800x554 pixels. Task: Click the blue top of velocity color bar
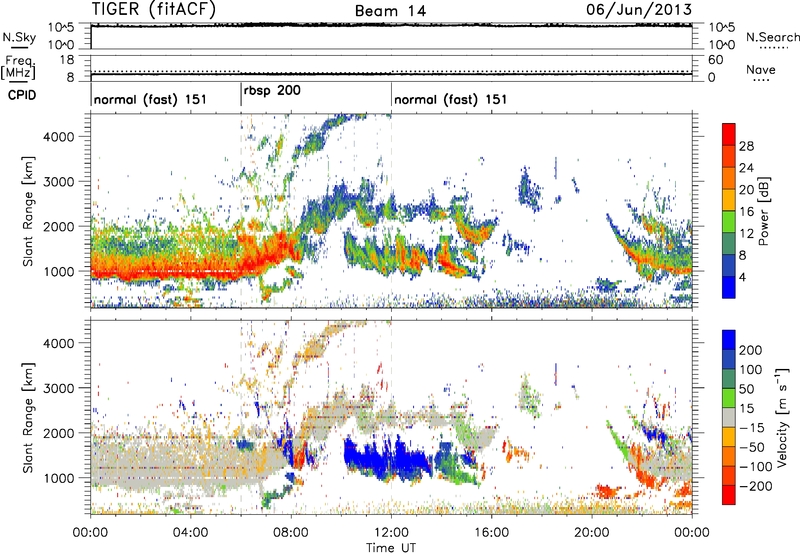pyautogui.click(x=729, y=340)
